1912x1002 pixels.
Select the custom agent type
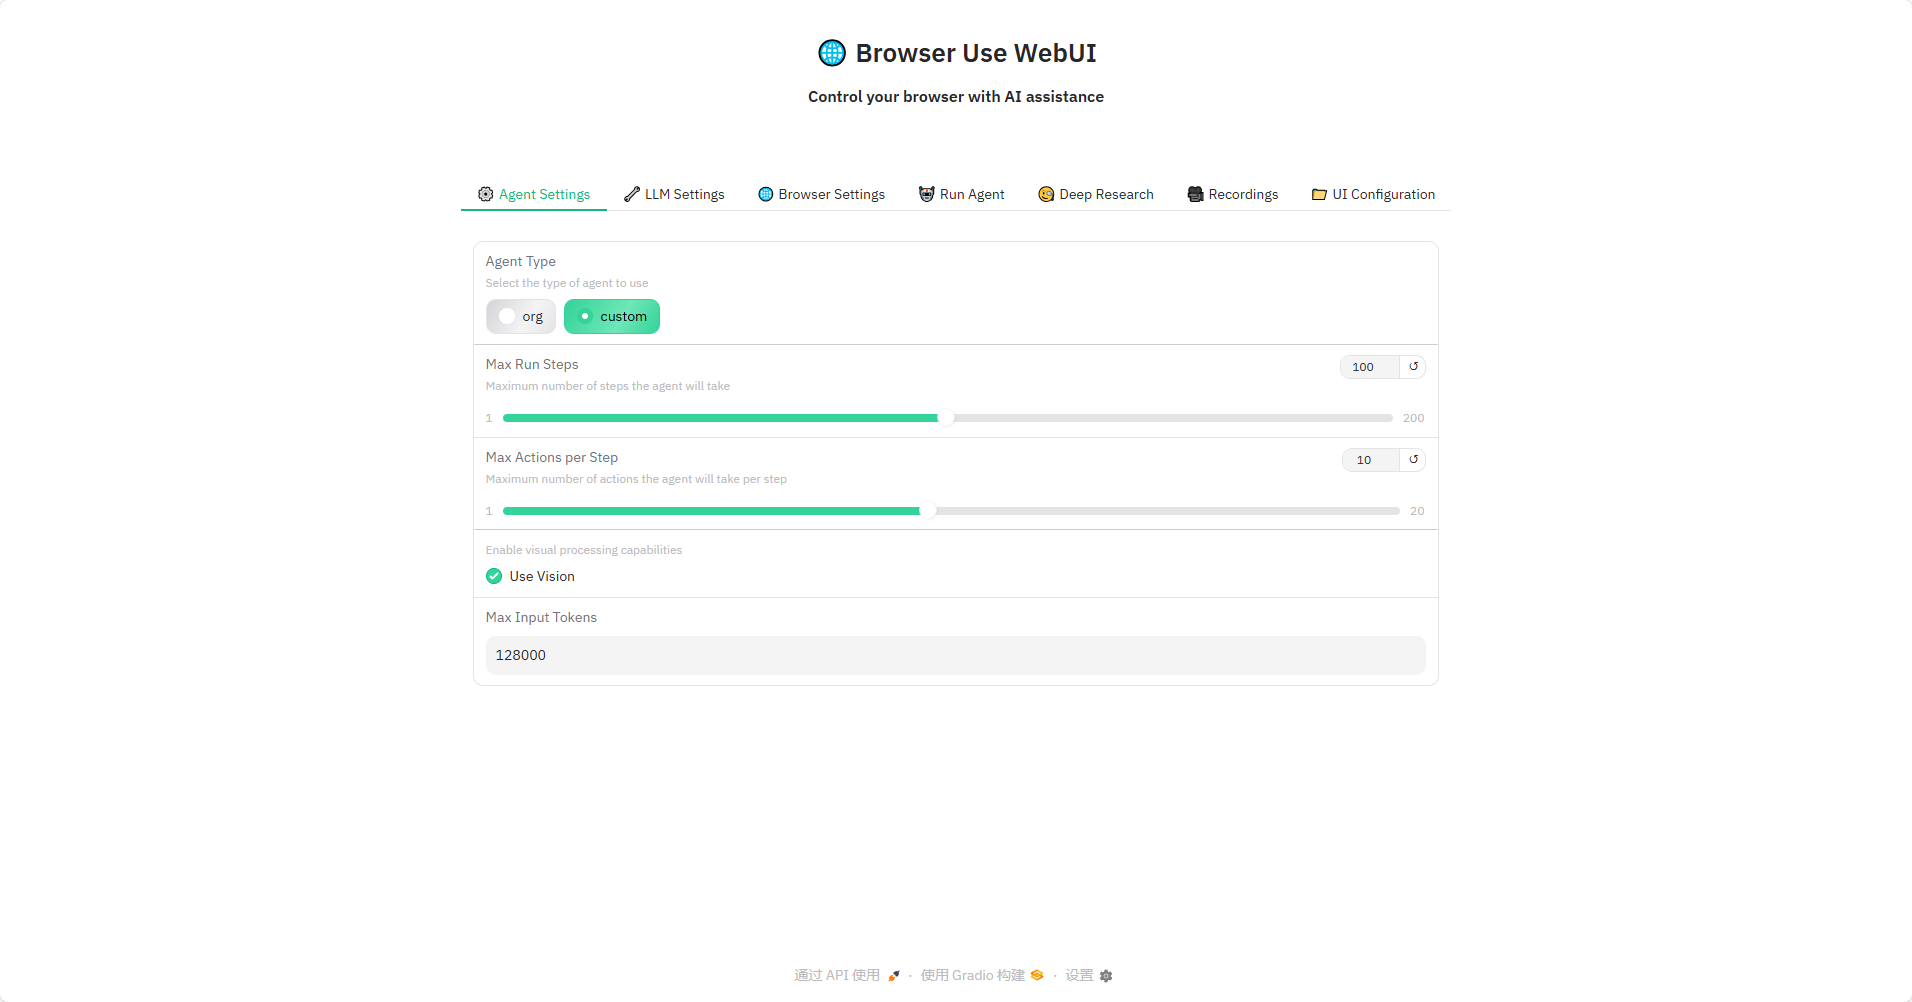click(612, 317)
